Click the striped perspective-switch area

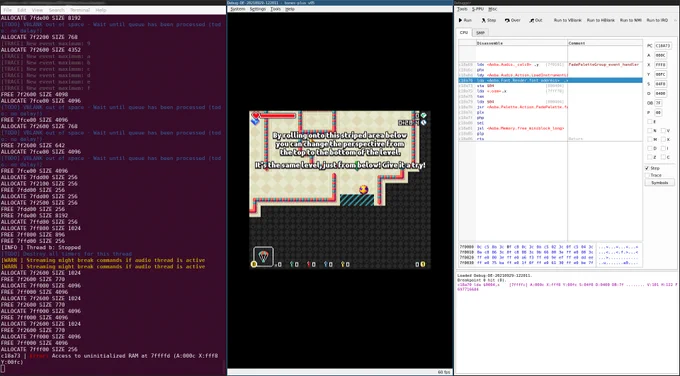[357, 200]
